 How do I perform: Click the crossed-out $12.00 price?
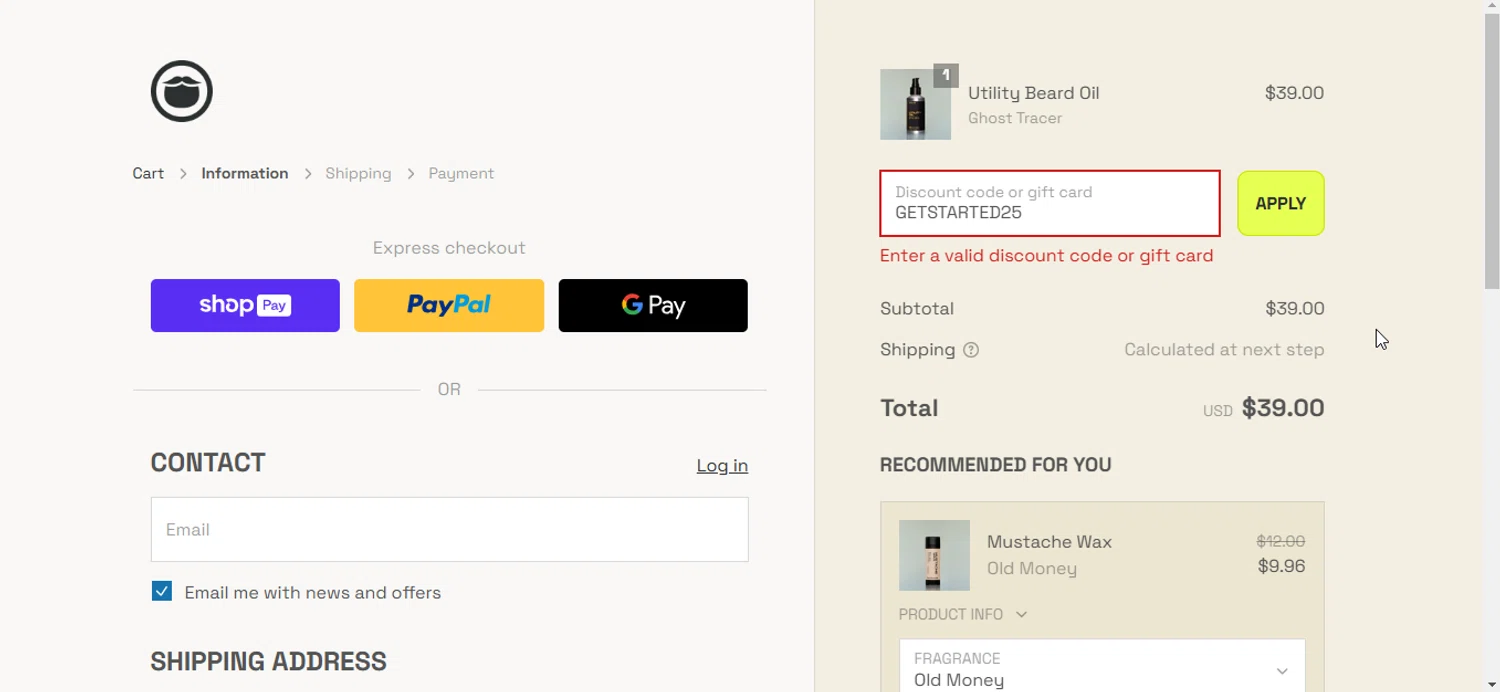pos(1281,541)
